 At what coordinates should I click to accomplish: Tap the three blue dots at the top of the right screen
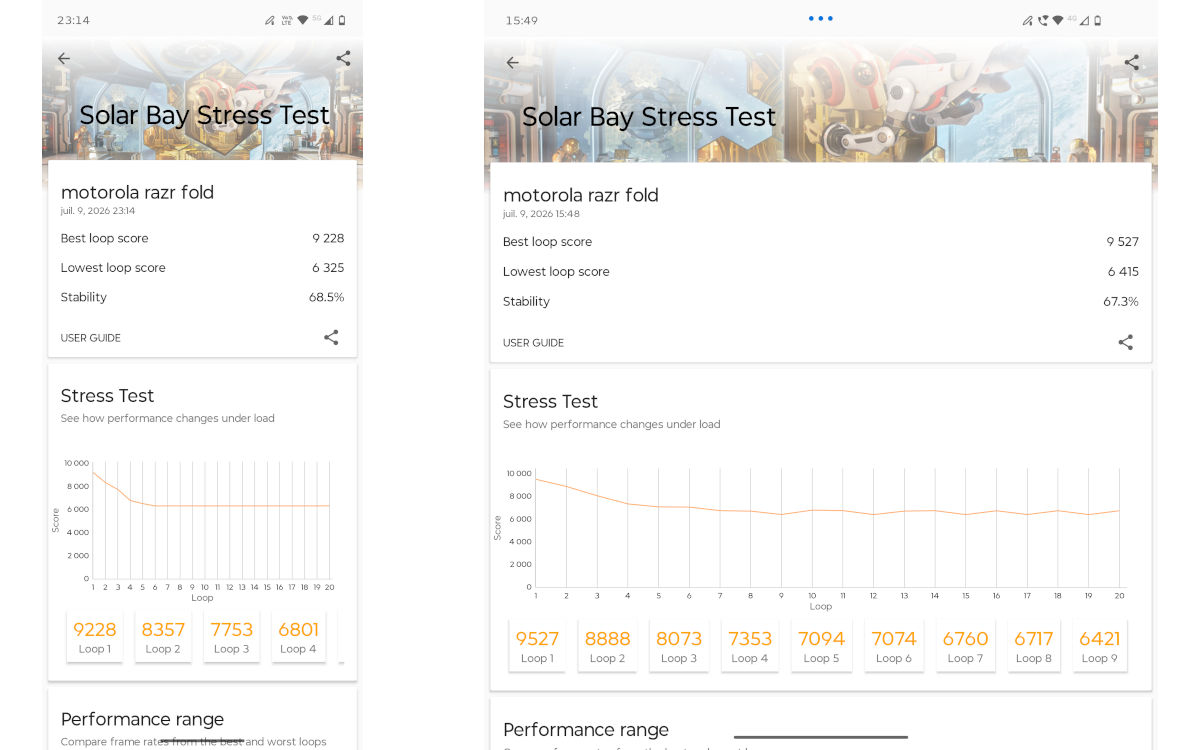click(x=820, y=18)
